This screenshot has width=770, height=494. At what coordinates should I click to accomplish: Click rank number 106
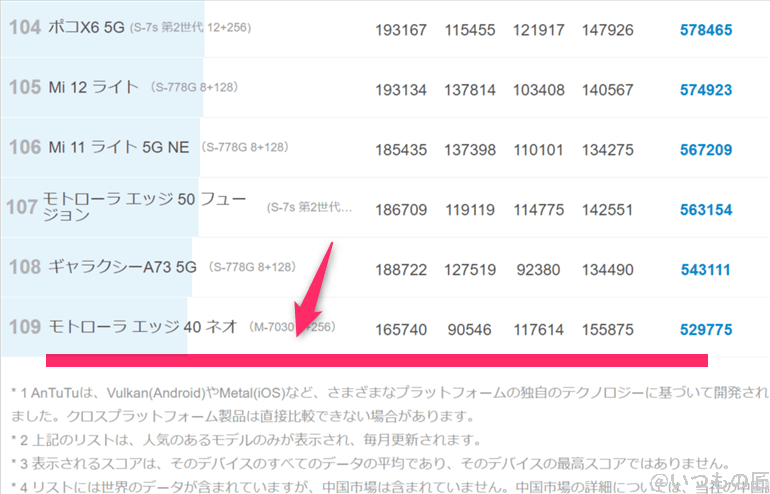[x=25, y=147]
